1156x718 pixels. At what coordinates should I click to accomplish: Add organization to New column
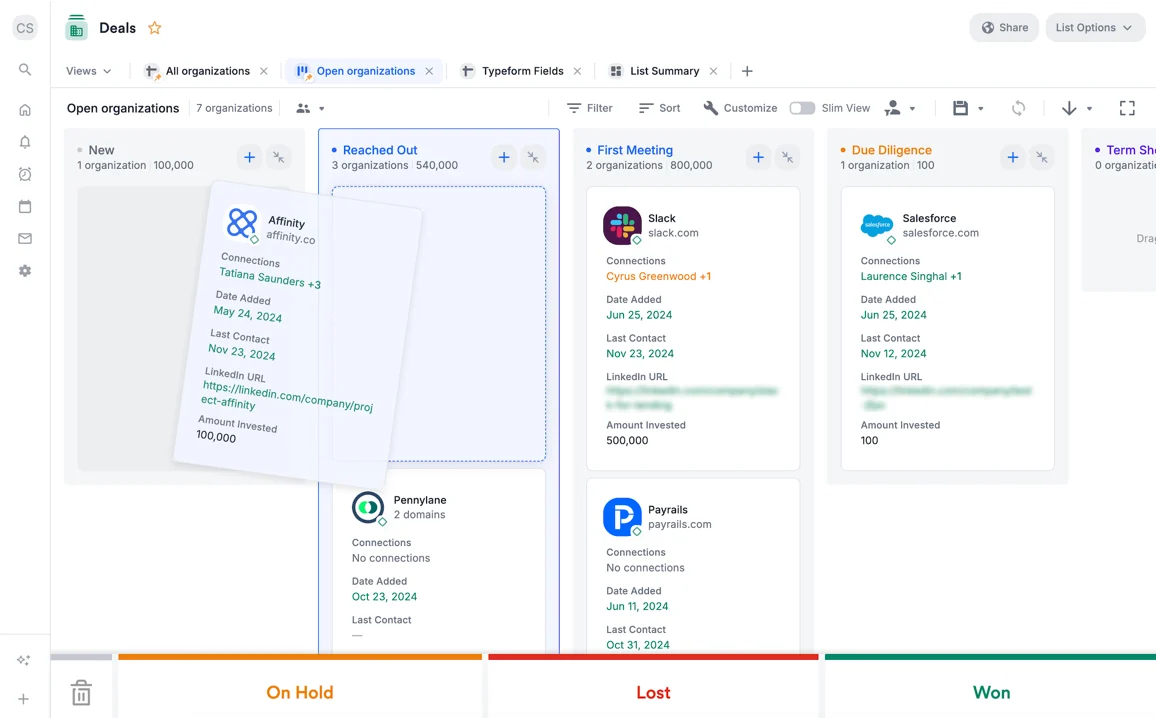[249, 157]
